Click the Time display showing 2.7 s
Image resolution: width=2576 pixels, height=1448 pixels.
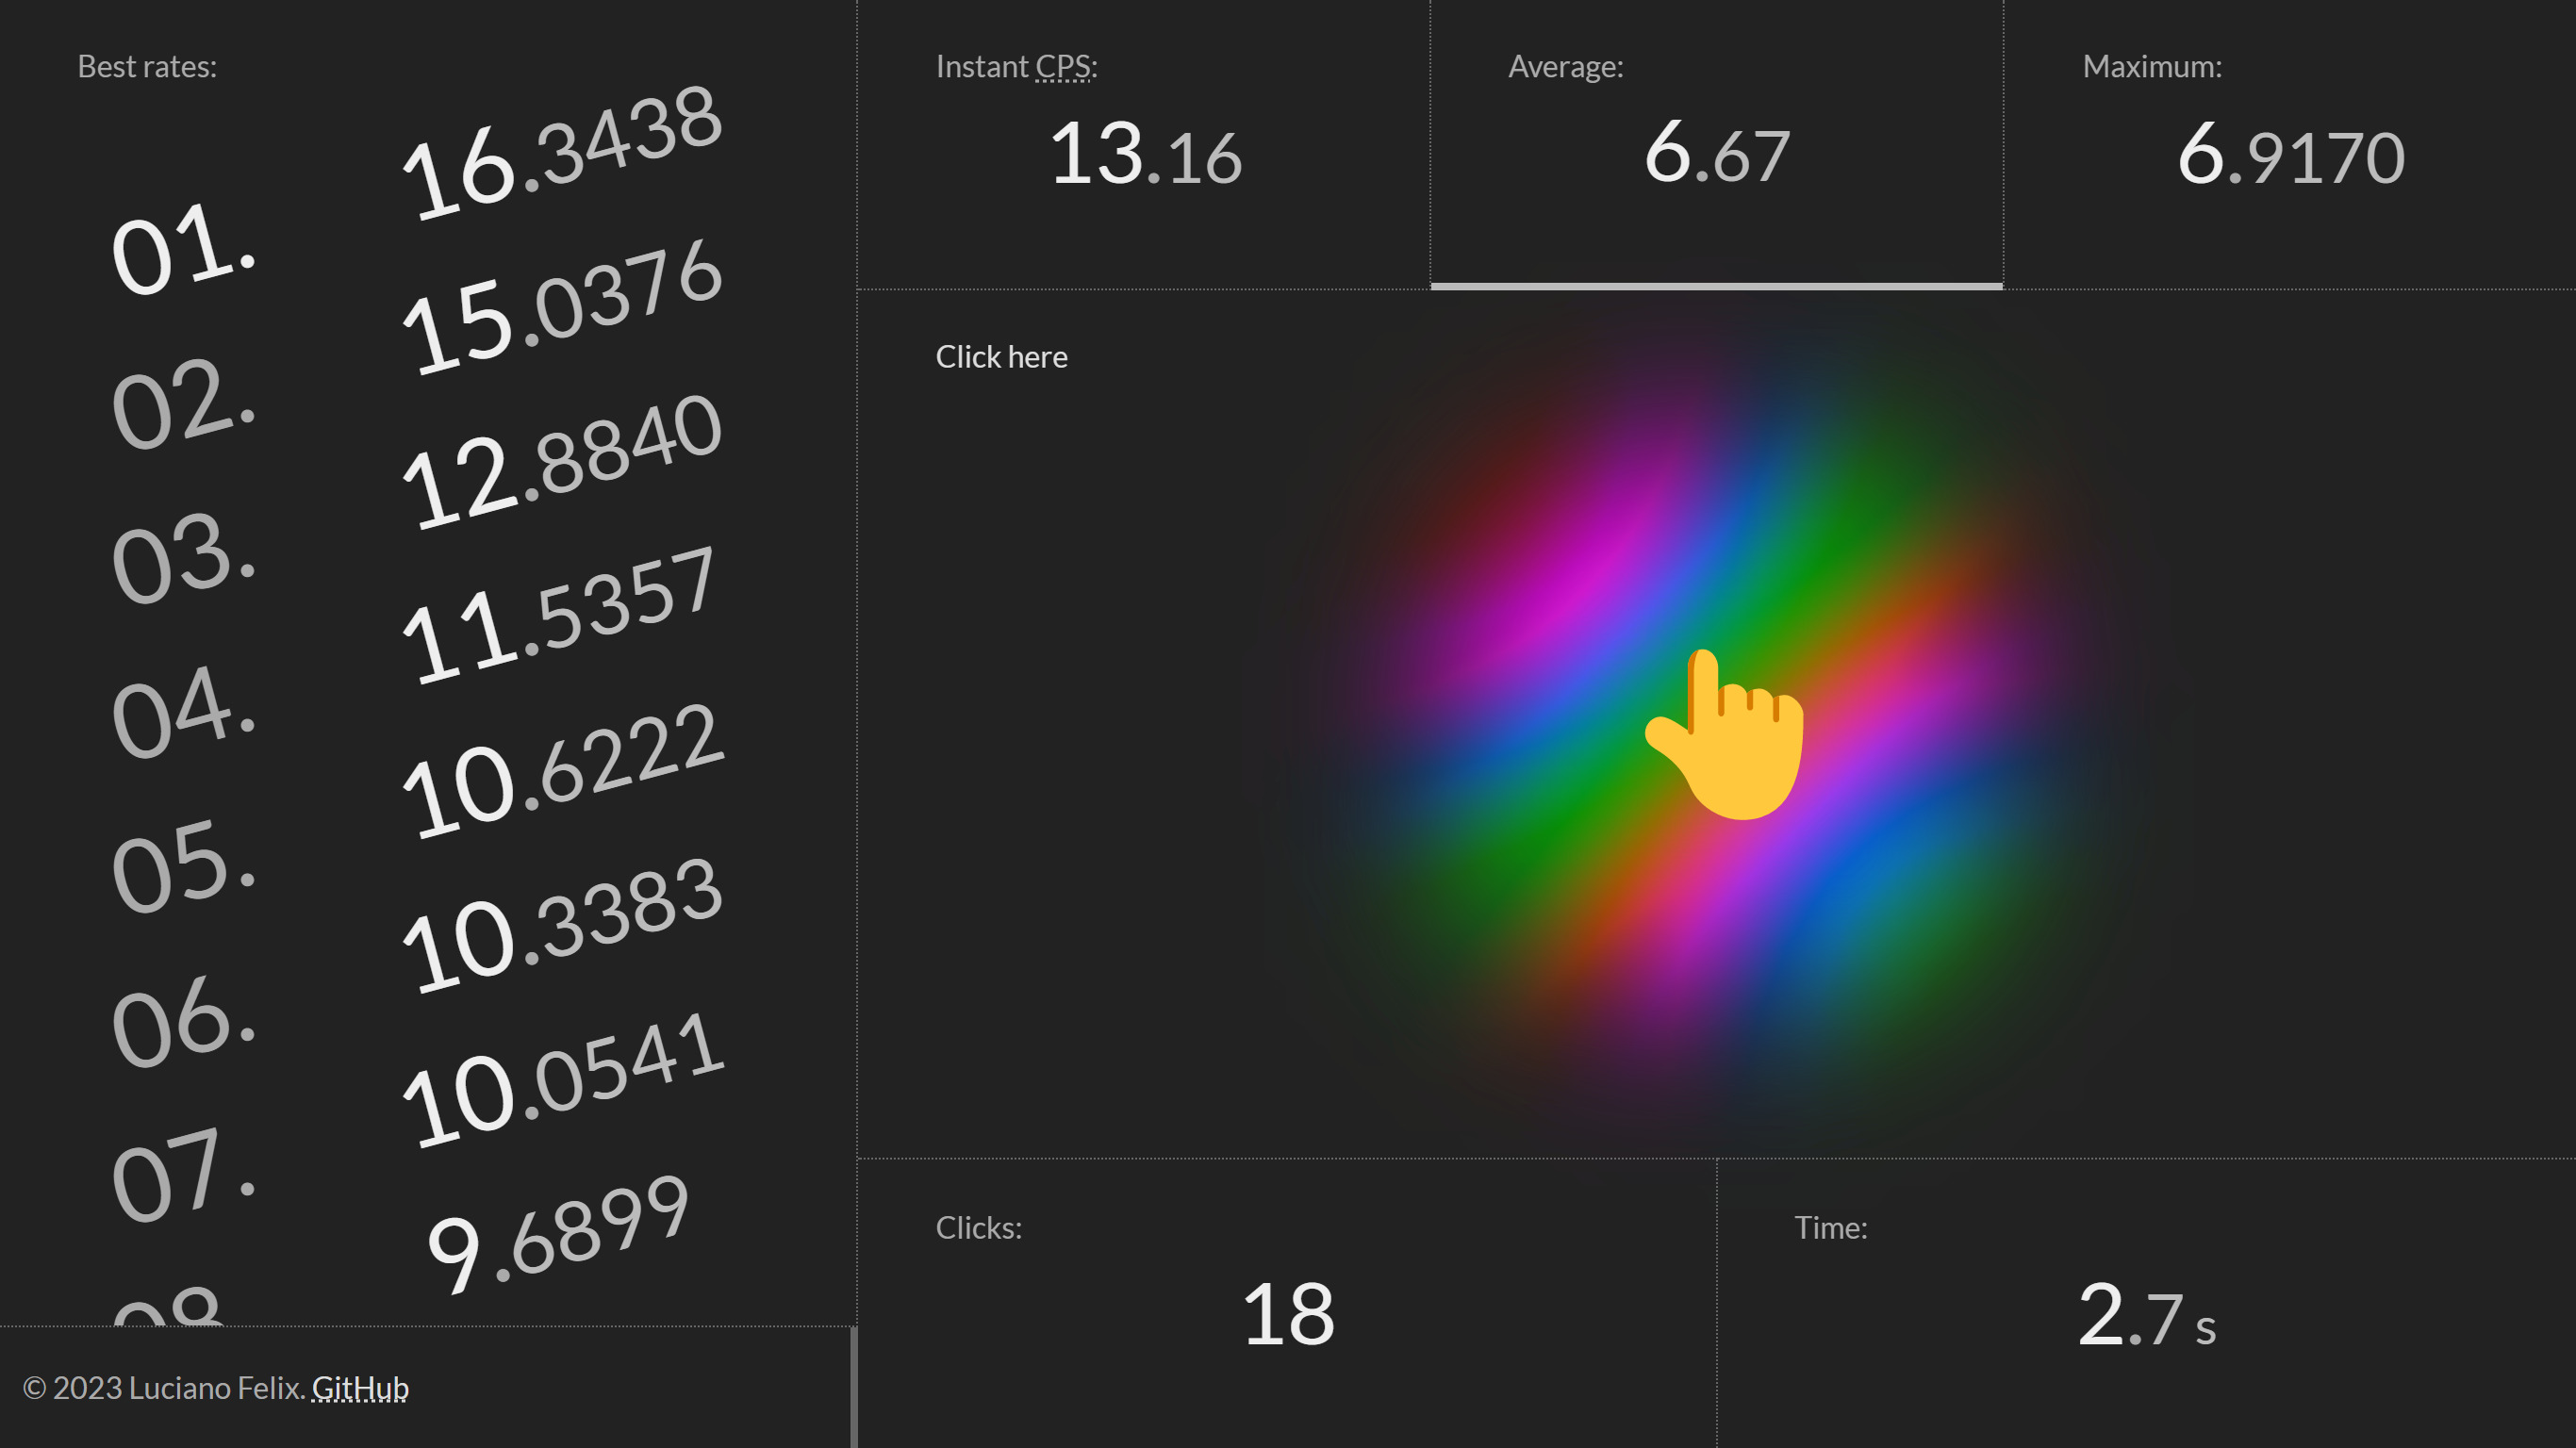(2145, 1315)
